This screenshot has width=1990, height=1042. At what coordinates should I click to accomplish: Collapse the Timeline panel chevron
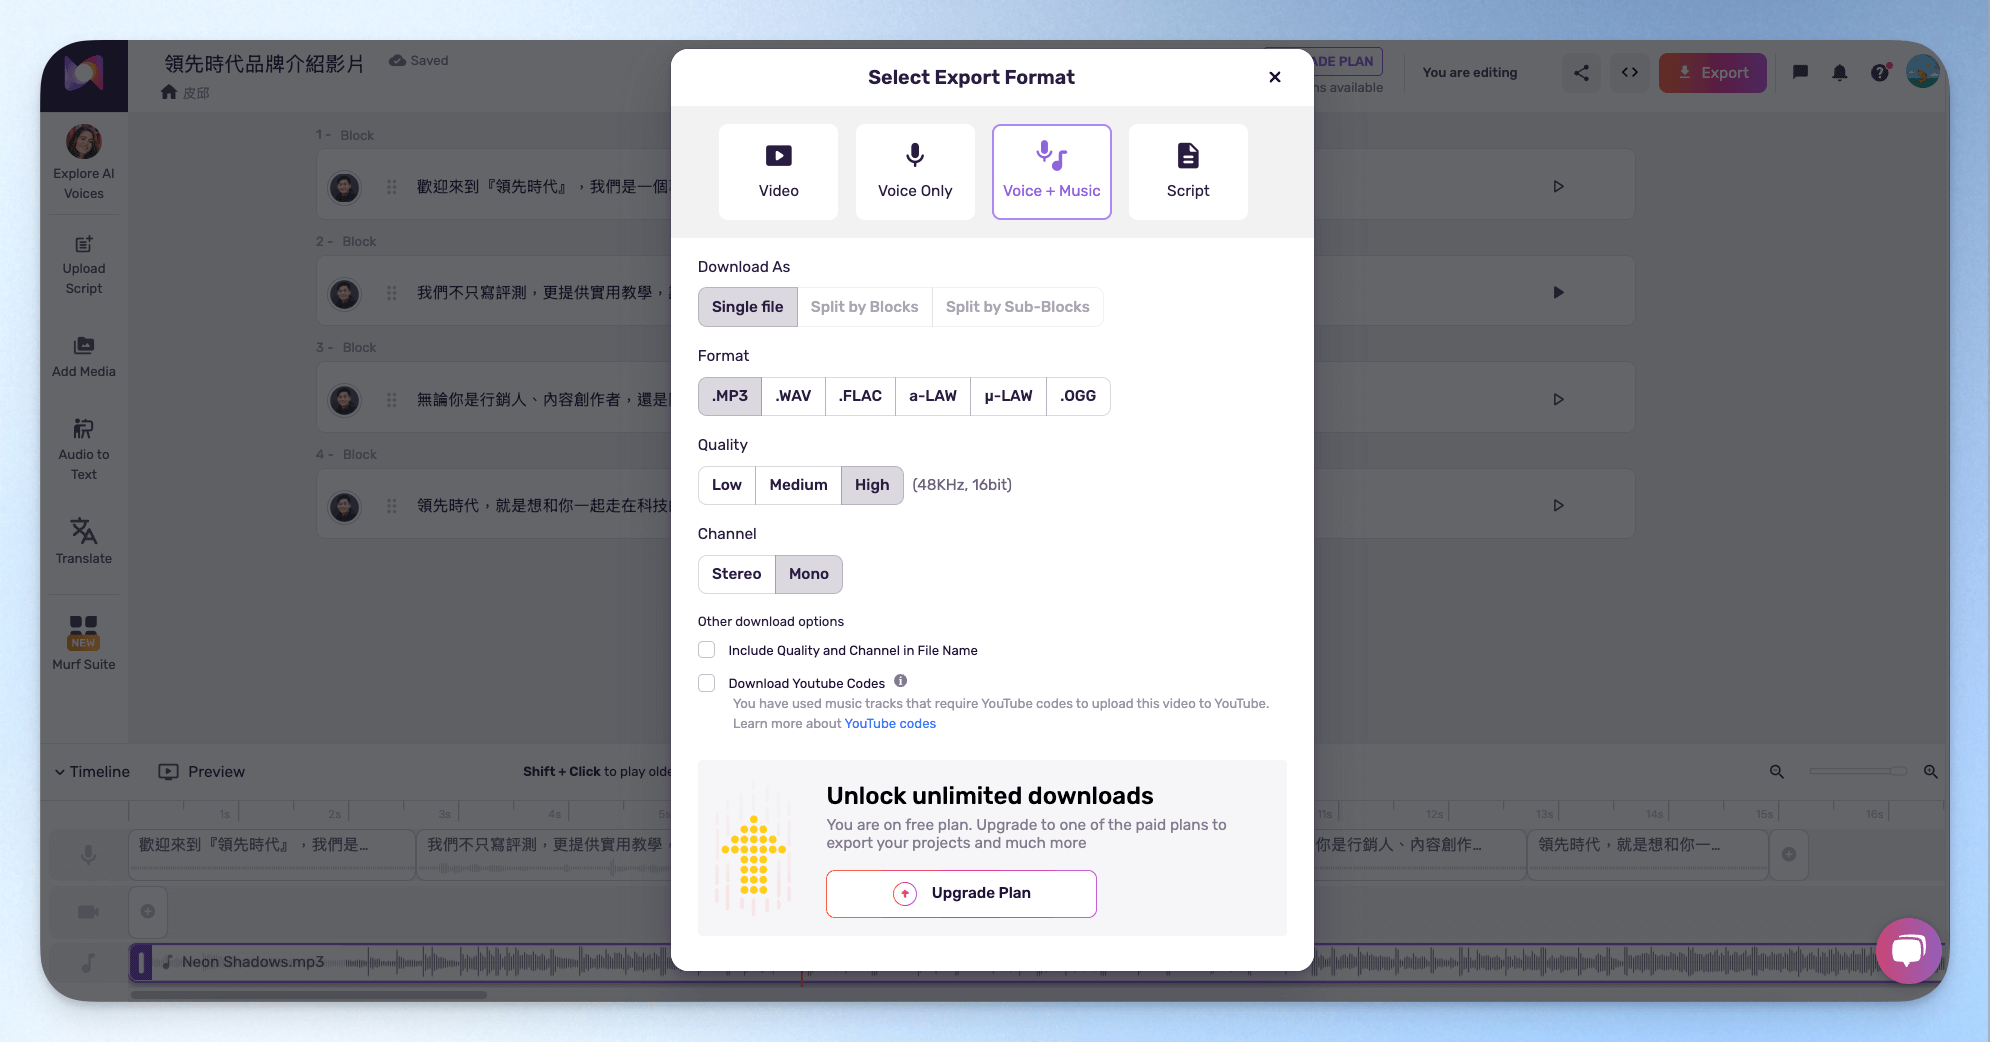pos(60,772)
